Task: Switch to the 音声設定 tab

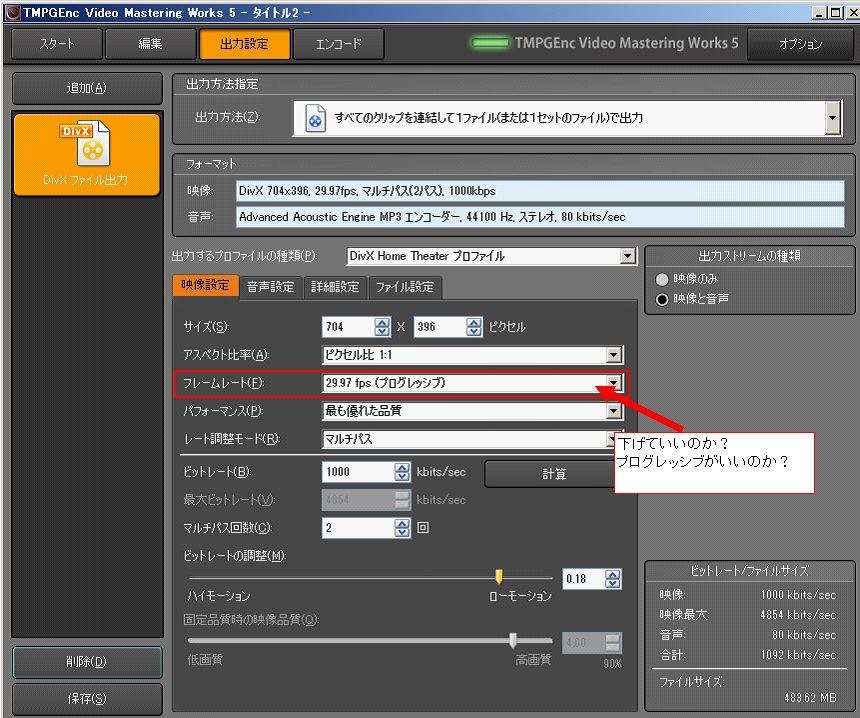Action: (x=270, y=287)
